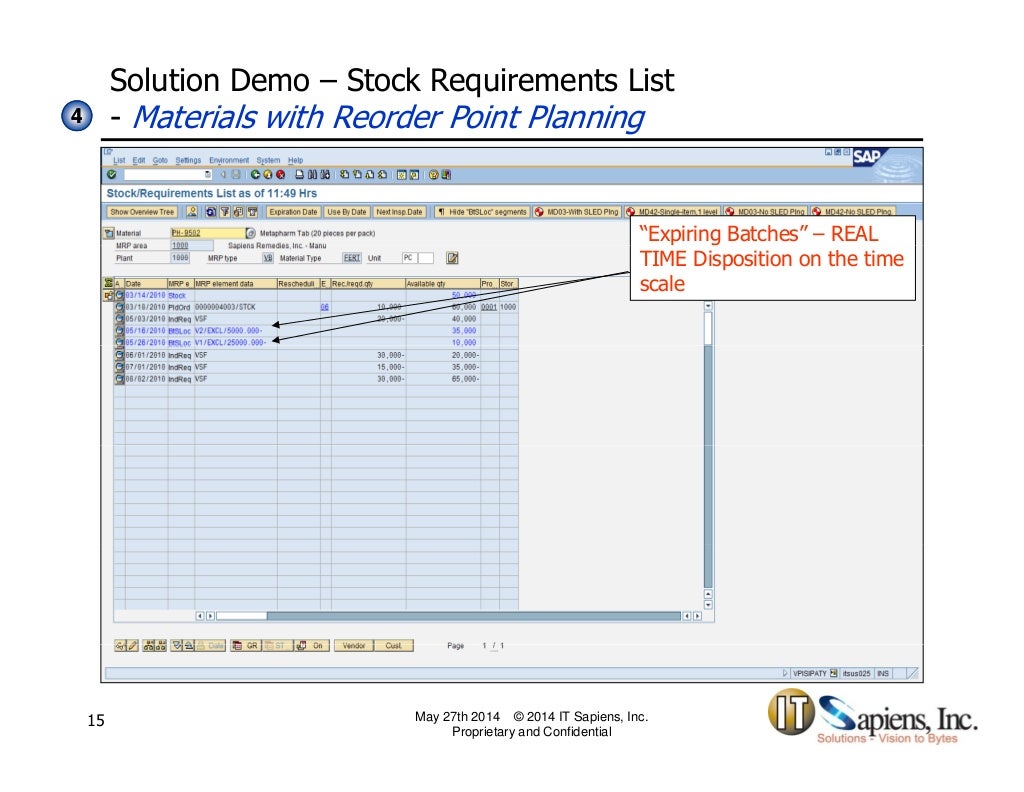The image size is (1024, 792).
Task: Click the green Enter checkmark icon
Action: point(112,174)
